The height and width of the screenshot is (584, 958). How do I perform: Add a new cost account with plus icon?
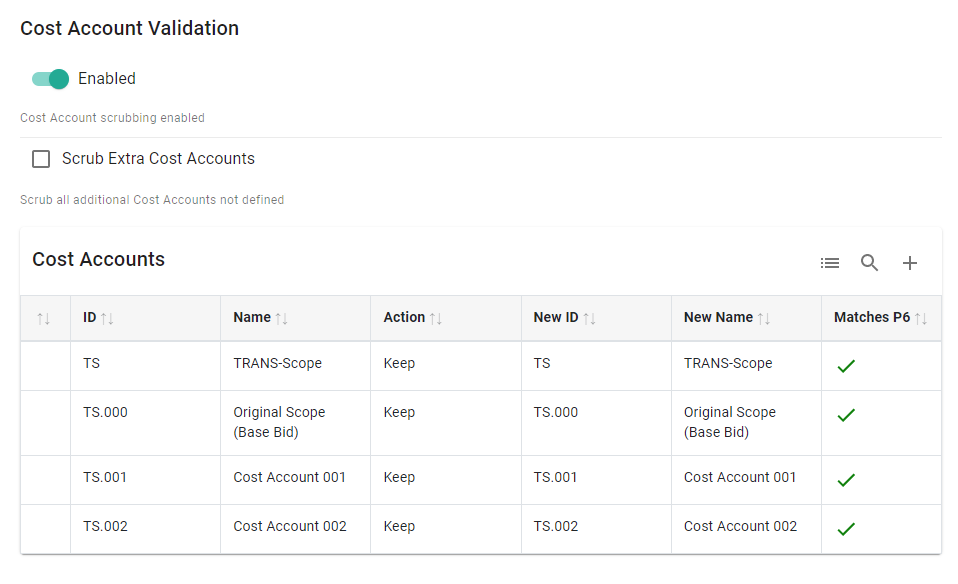click(x=910, y=263)
